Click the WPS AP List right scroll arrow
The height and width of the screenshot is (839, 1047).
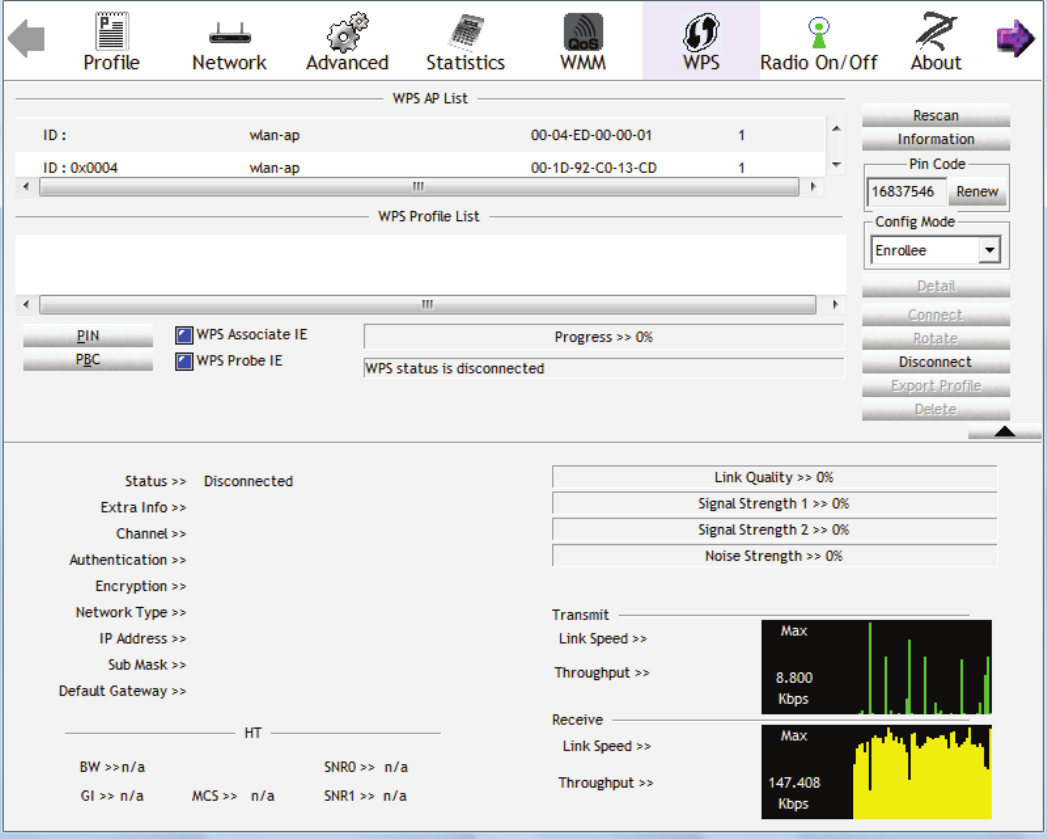(813, 186)
